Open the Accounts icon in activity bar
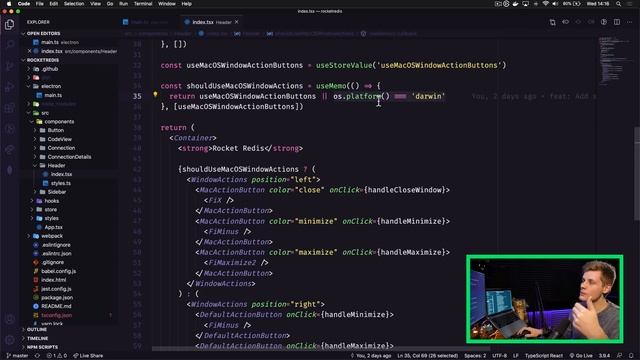 pos(9,319)
